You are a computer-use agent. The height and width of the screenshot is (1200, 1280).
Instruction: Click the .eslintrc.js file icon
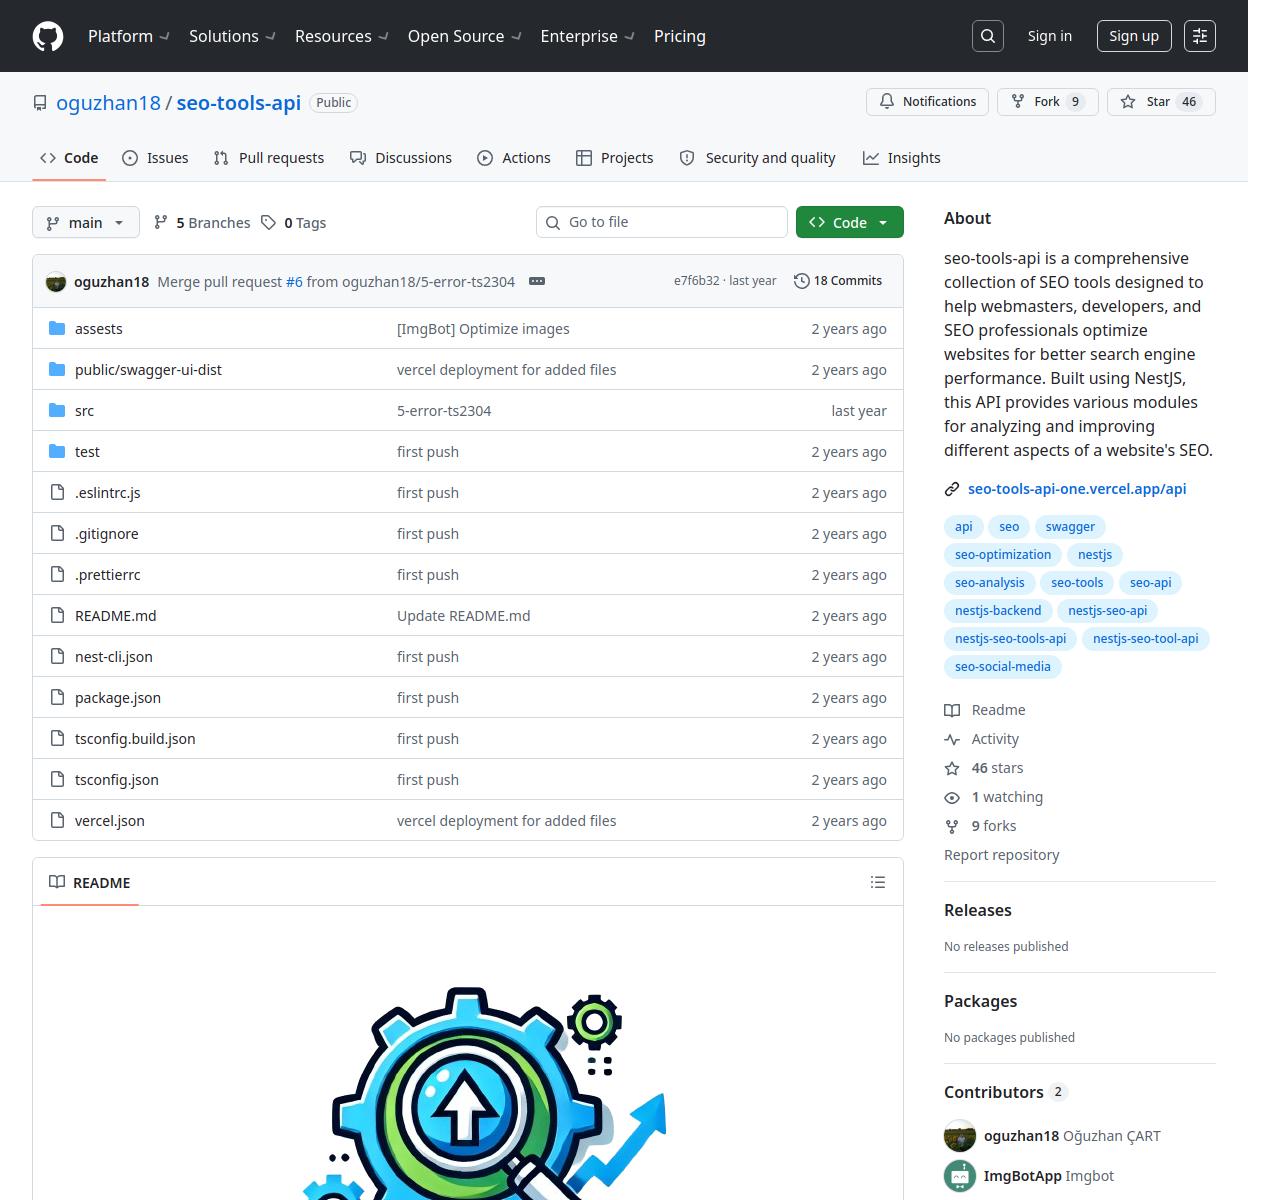57,492
